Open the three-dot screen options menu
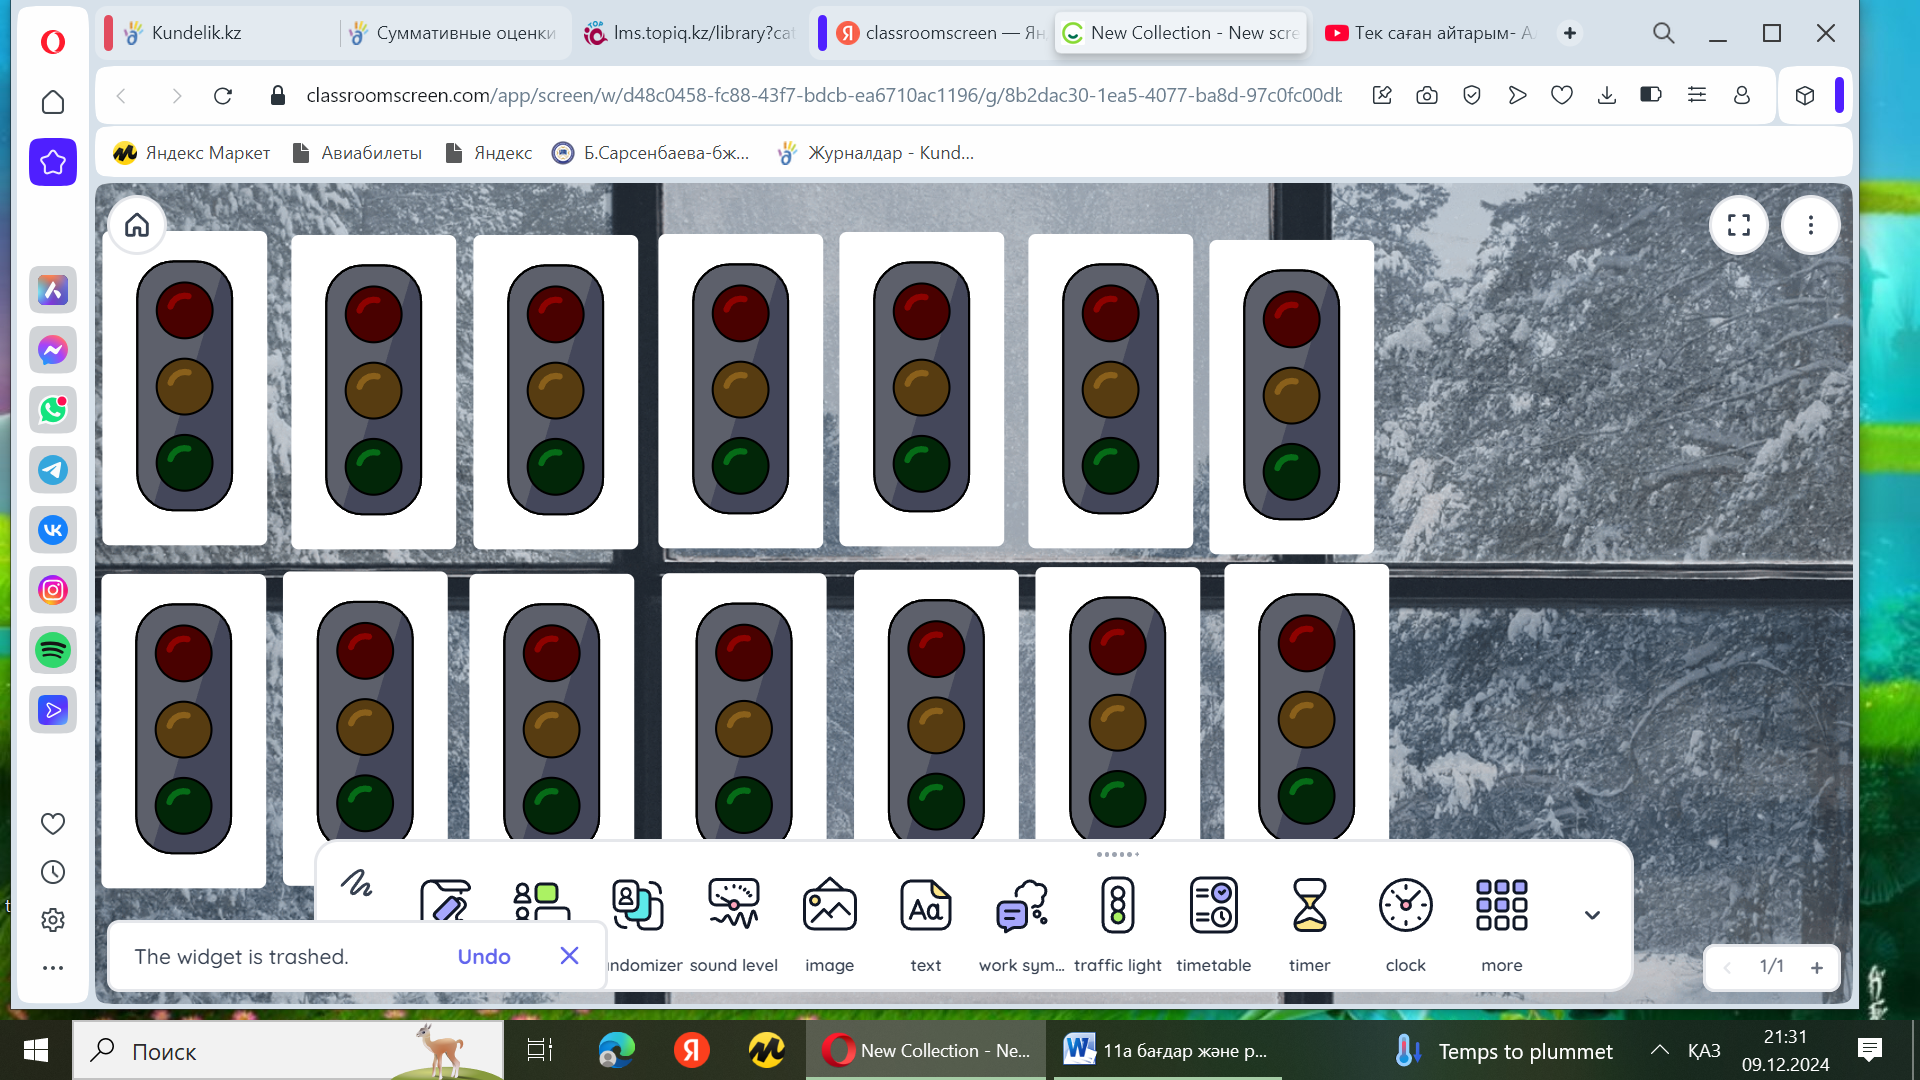1920x1080 pixels. [x=1810, y=226]
